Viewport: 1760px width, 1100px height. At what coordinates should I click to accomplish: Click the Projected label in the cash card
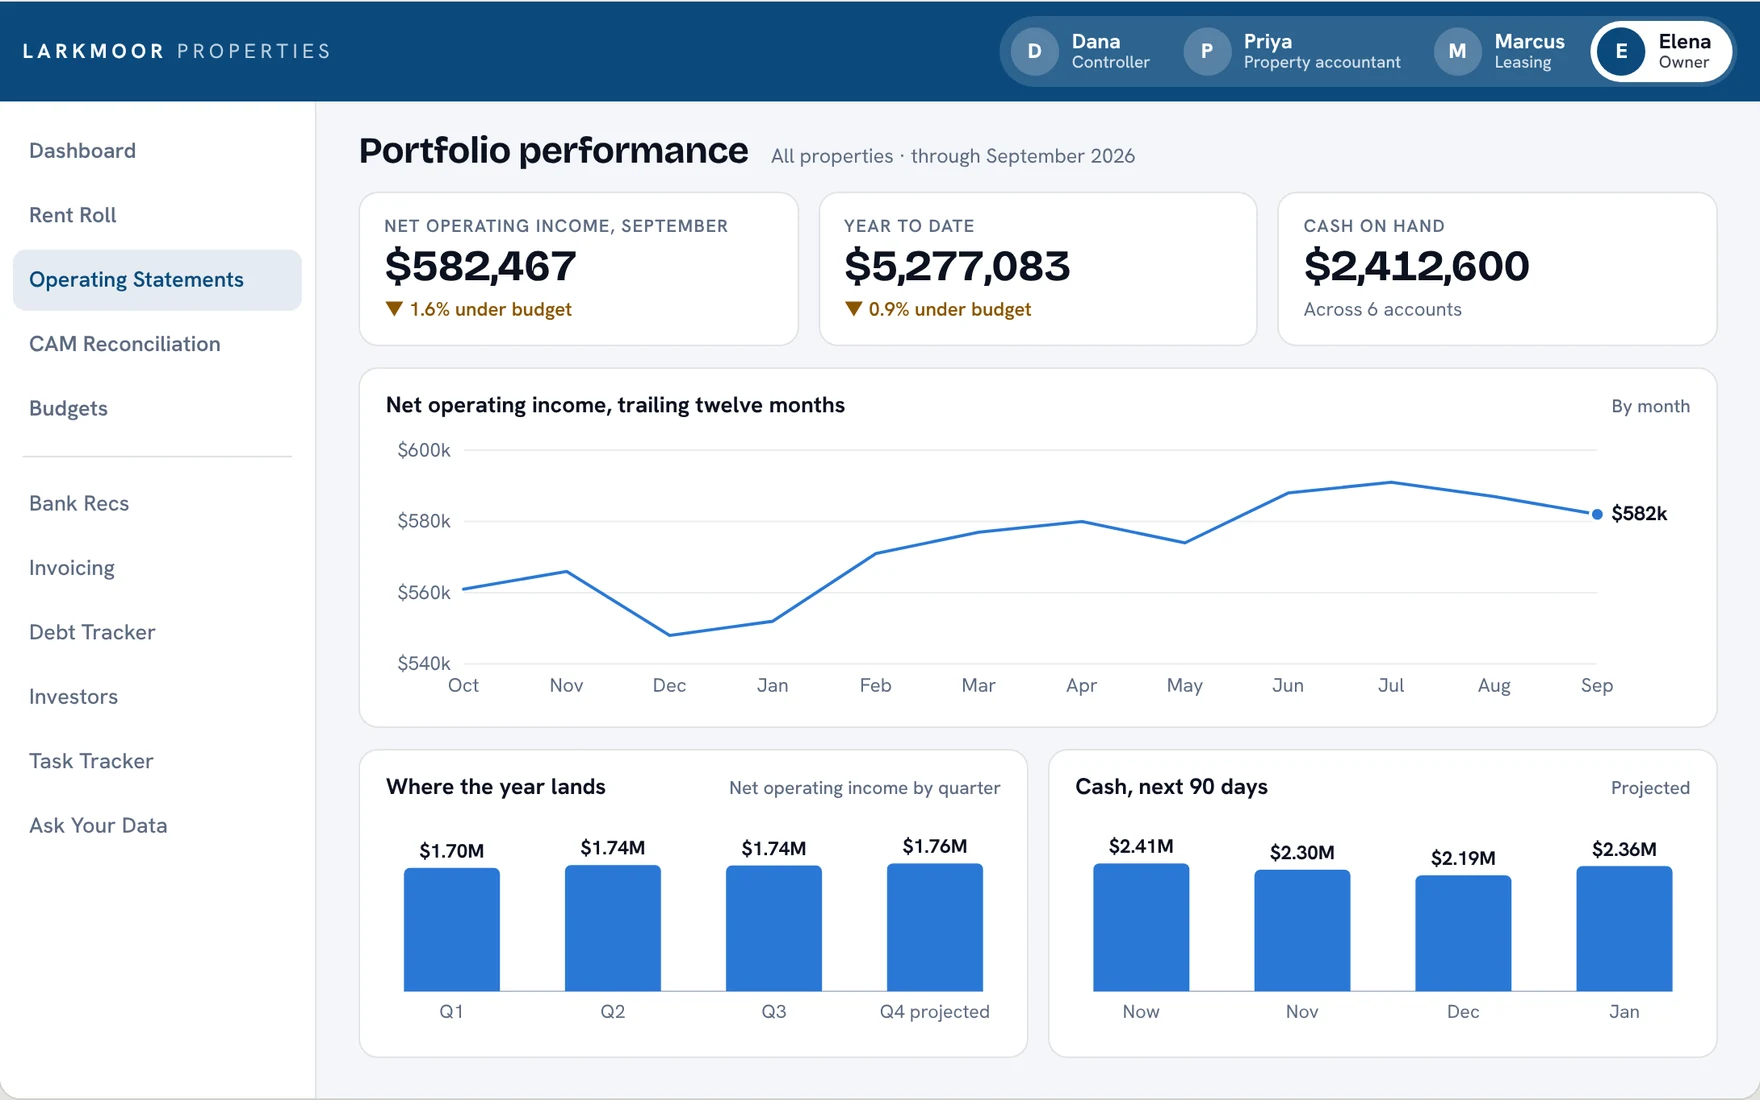coord(1650,788)
